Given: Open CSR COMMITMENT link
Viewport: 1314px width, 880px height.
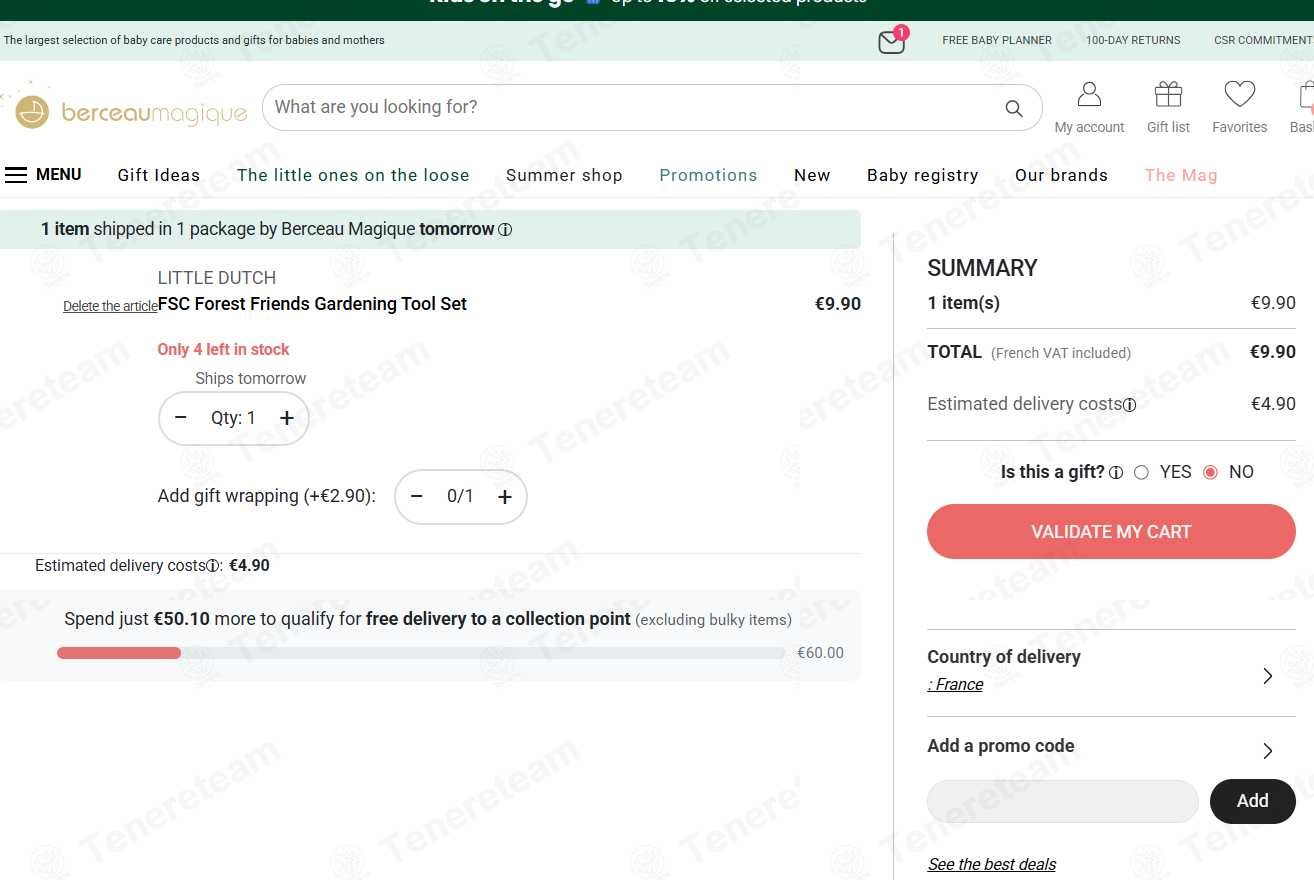Looking at the screenshot, I should 1263,40.
